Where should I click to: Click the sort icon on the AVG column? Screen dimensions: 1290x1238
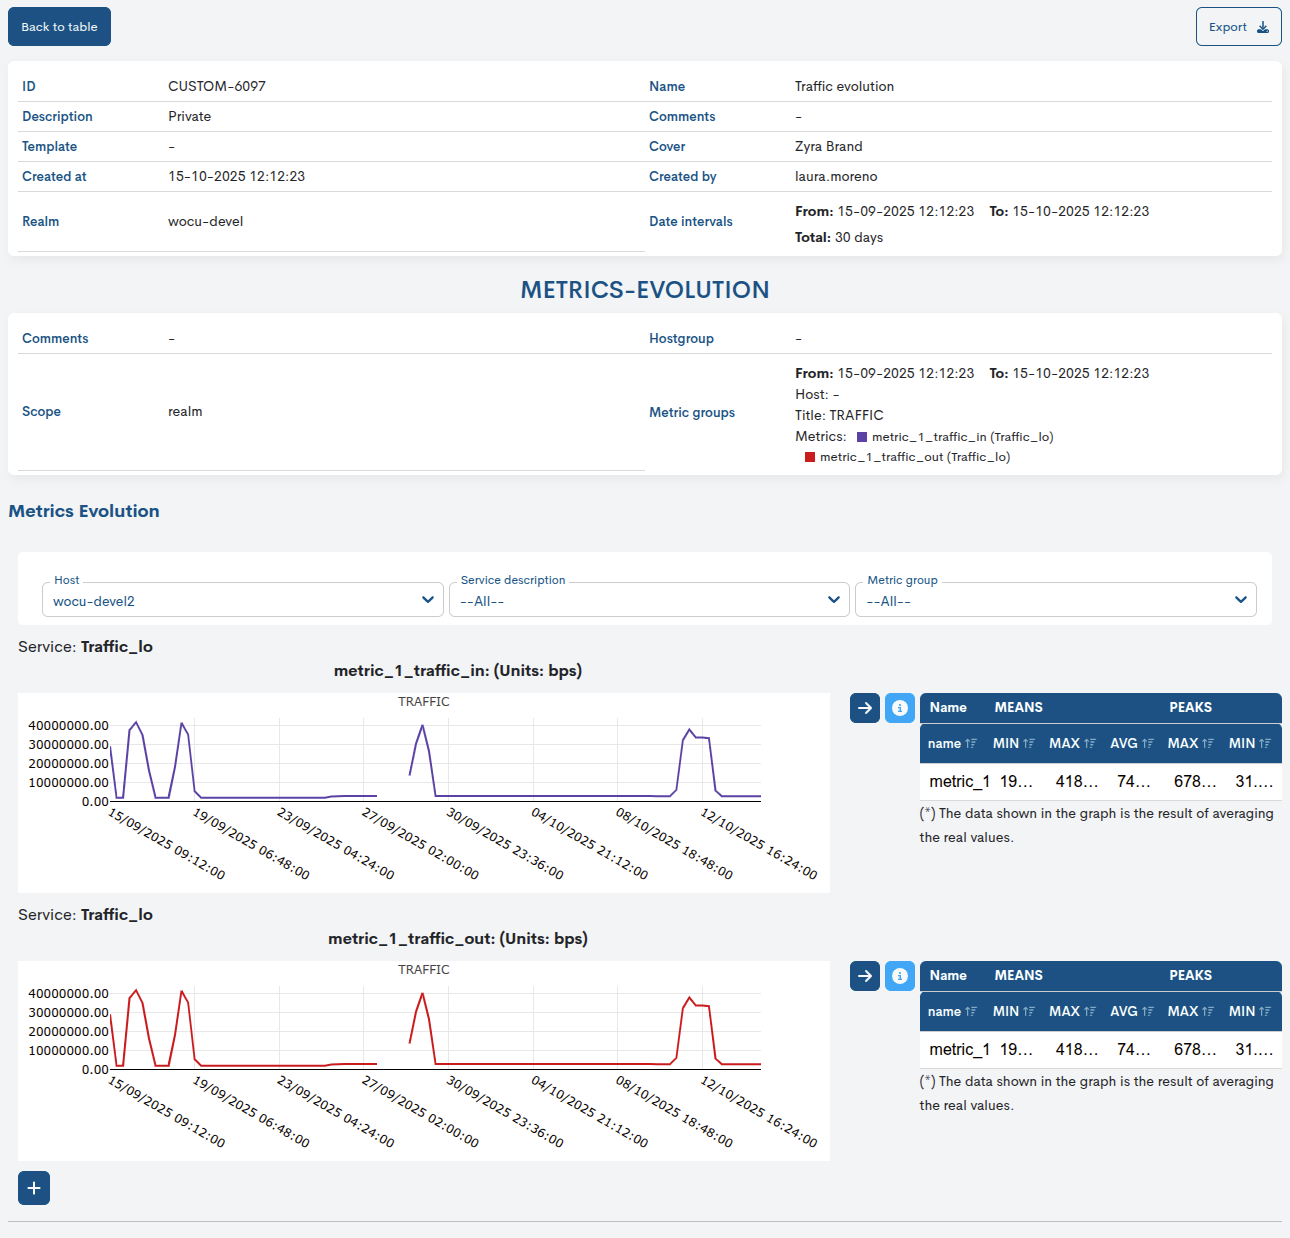(1147, 743)
